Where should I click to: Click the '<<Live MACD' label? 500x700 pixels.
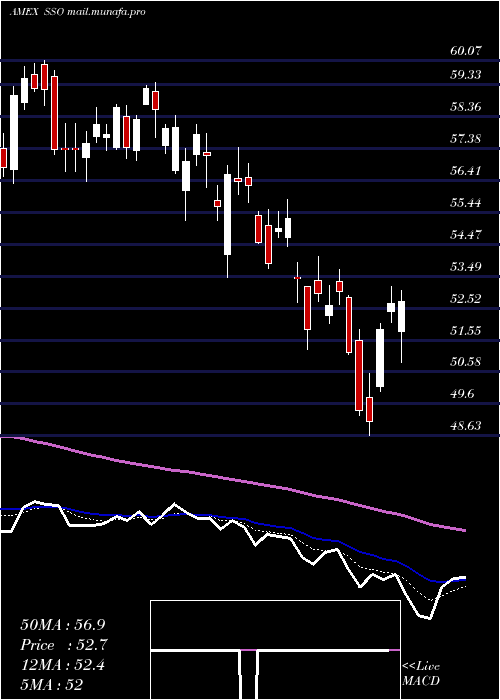(421, 674)
